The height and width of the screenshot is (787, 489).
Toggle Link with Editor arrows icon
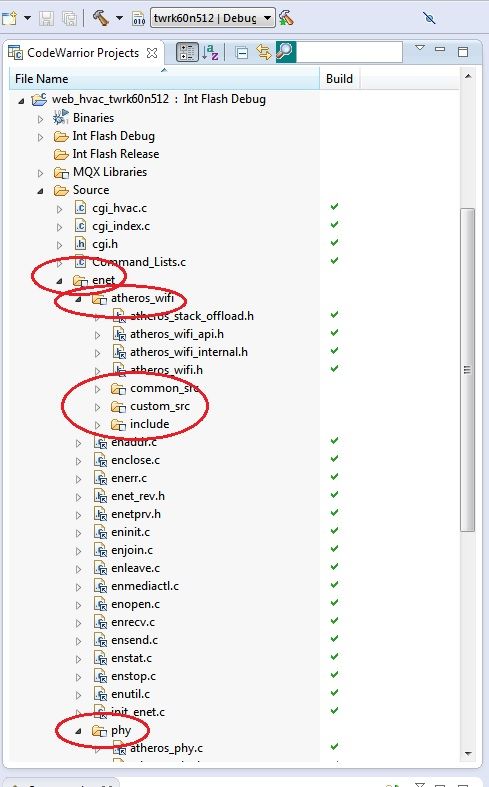coord(264,52)
